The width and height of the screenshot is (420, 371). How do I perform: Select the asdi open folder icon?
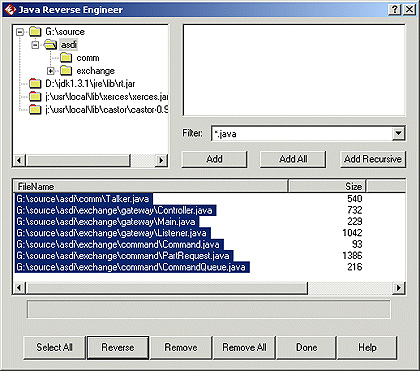click(50, 45)
